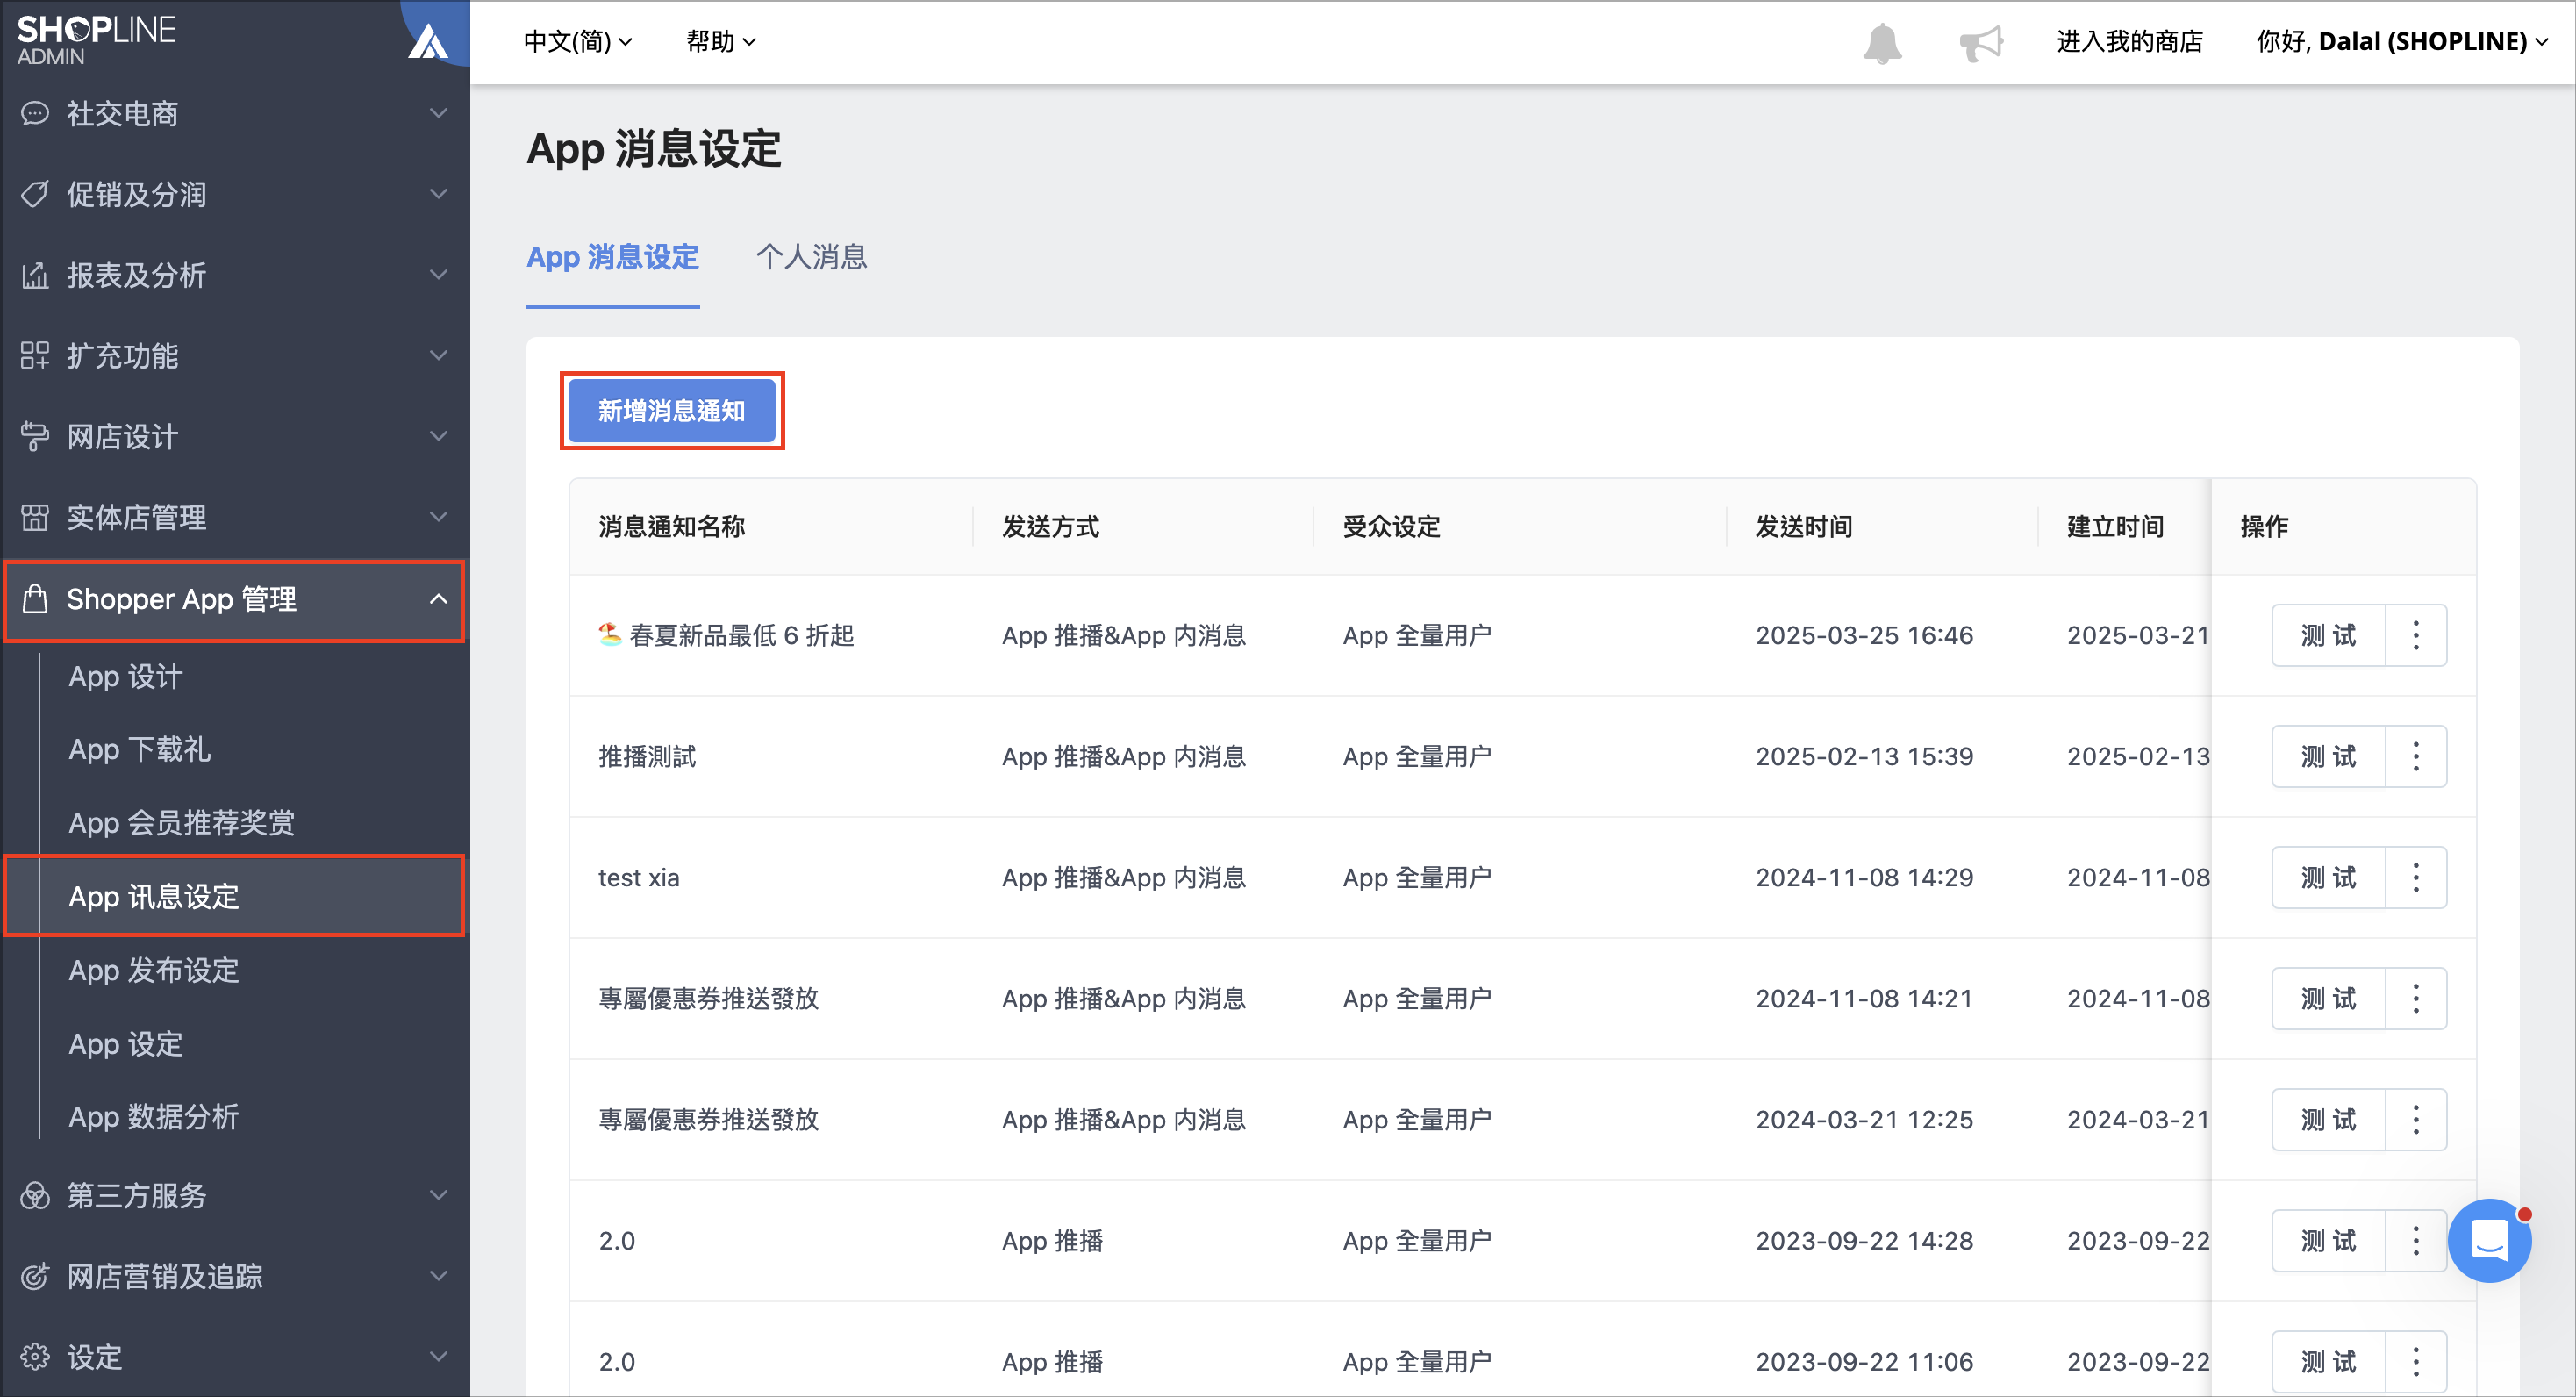
Task: Click 测试 for 2024-11-08 14:21 row
Action: click(2328, 999)
